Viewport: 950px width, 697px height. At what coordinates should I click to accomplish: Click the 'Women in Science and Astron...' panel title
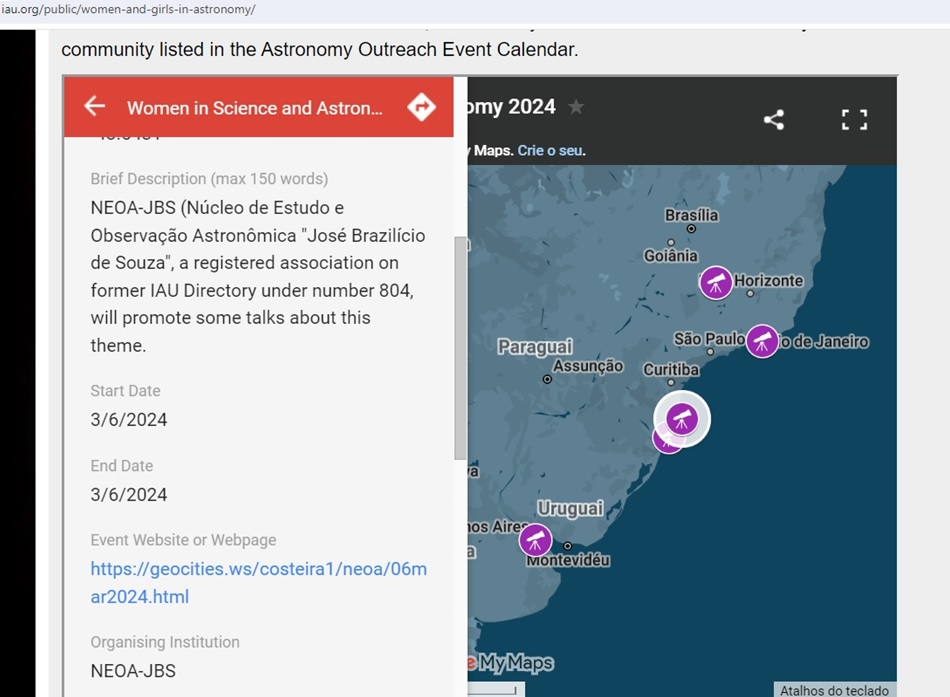[254, 108]
